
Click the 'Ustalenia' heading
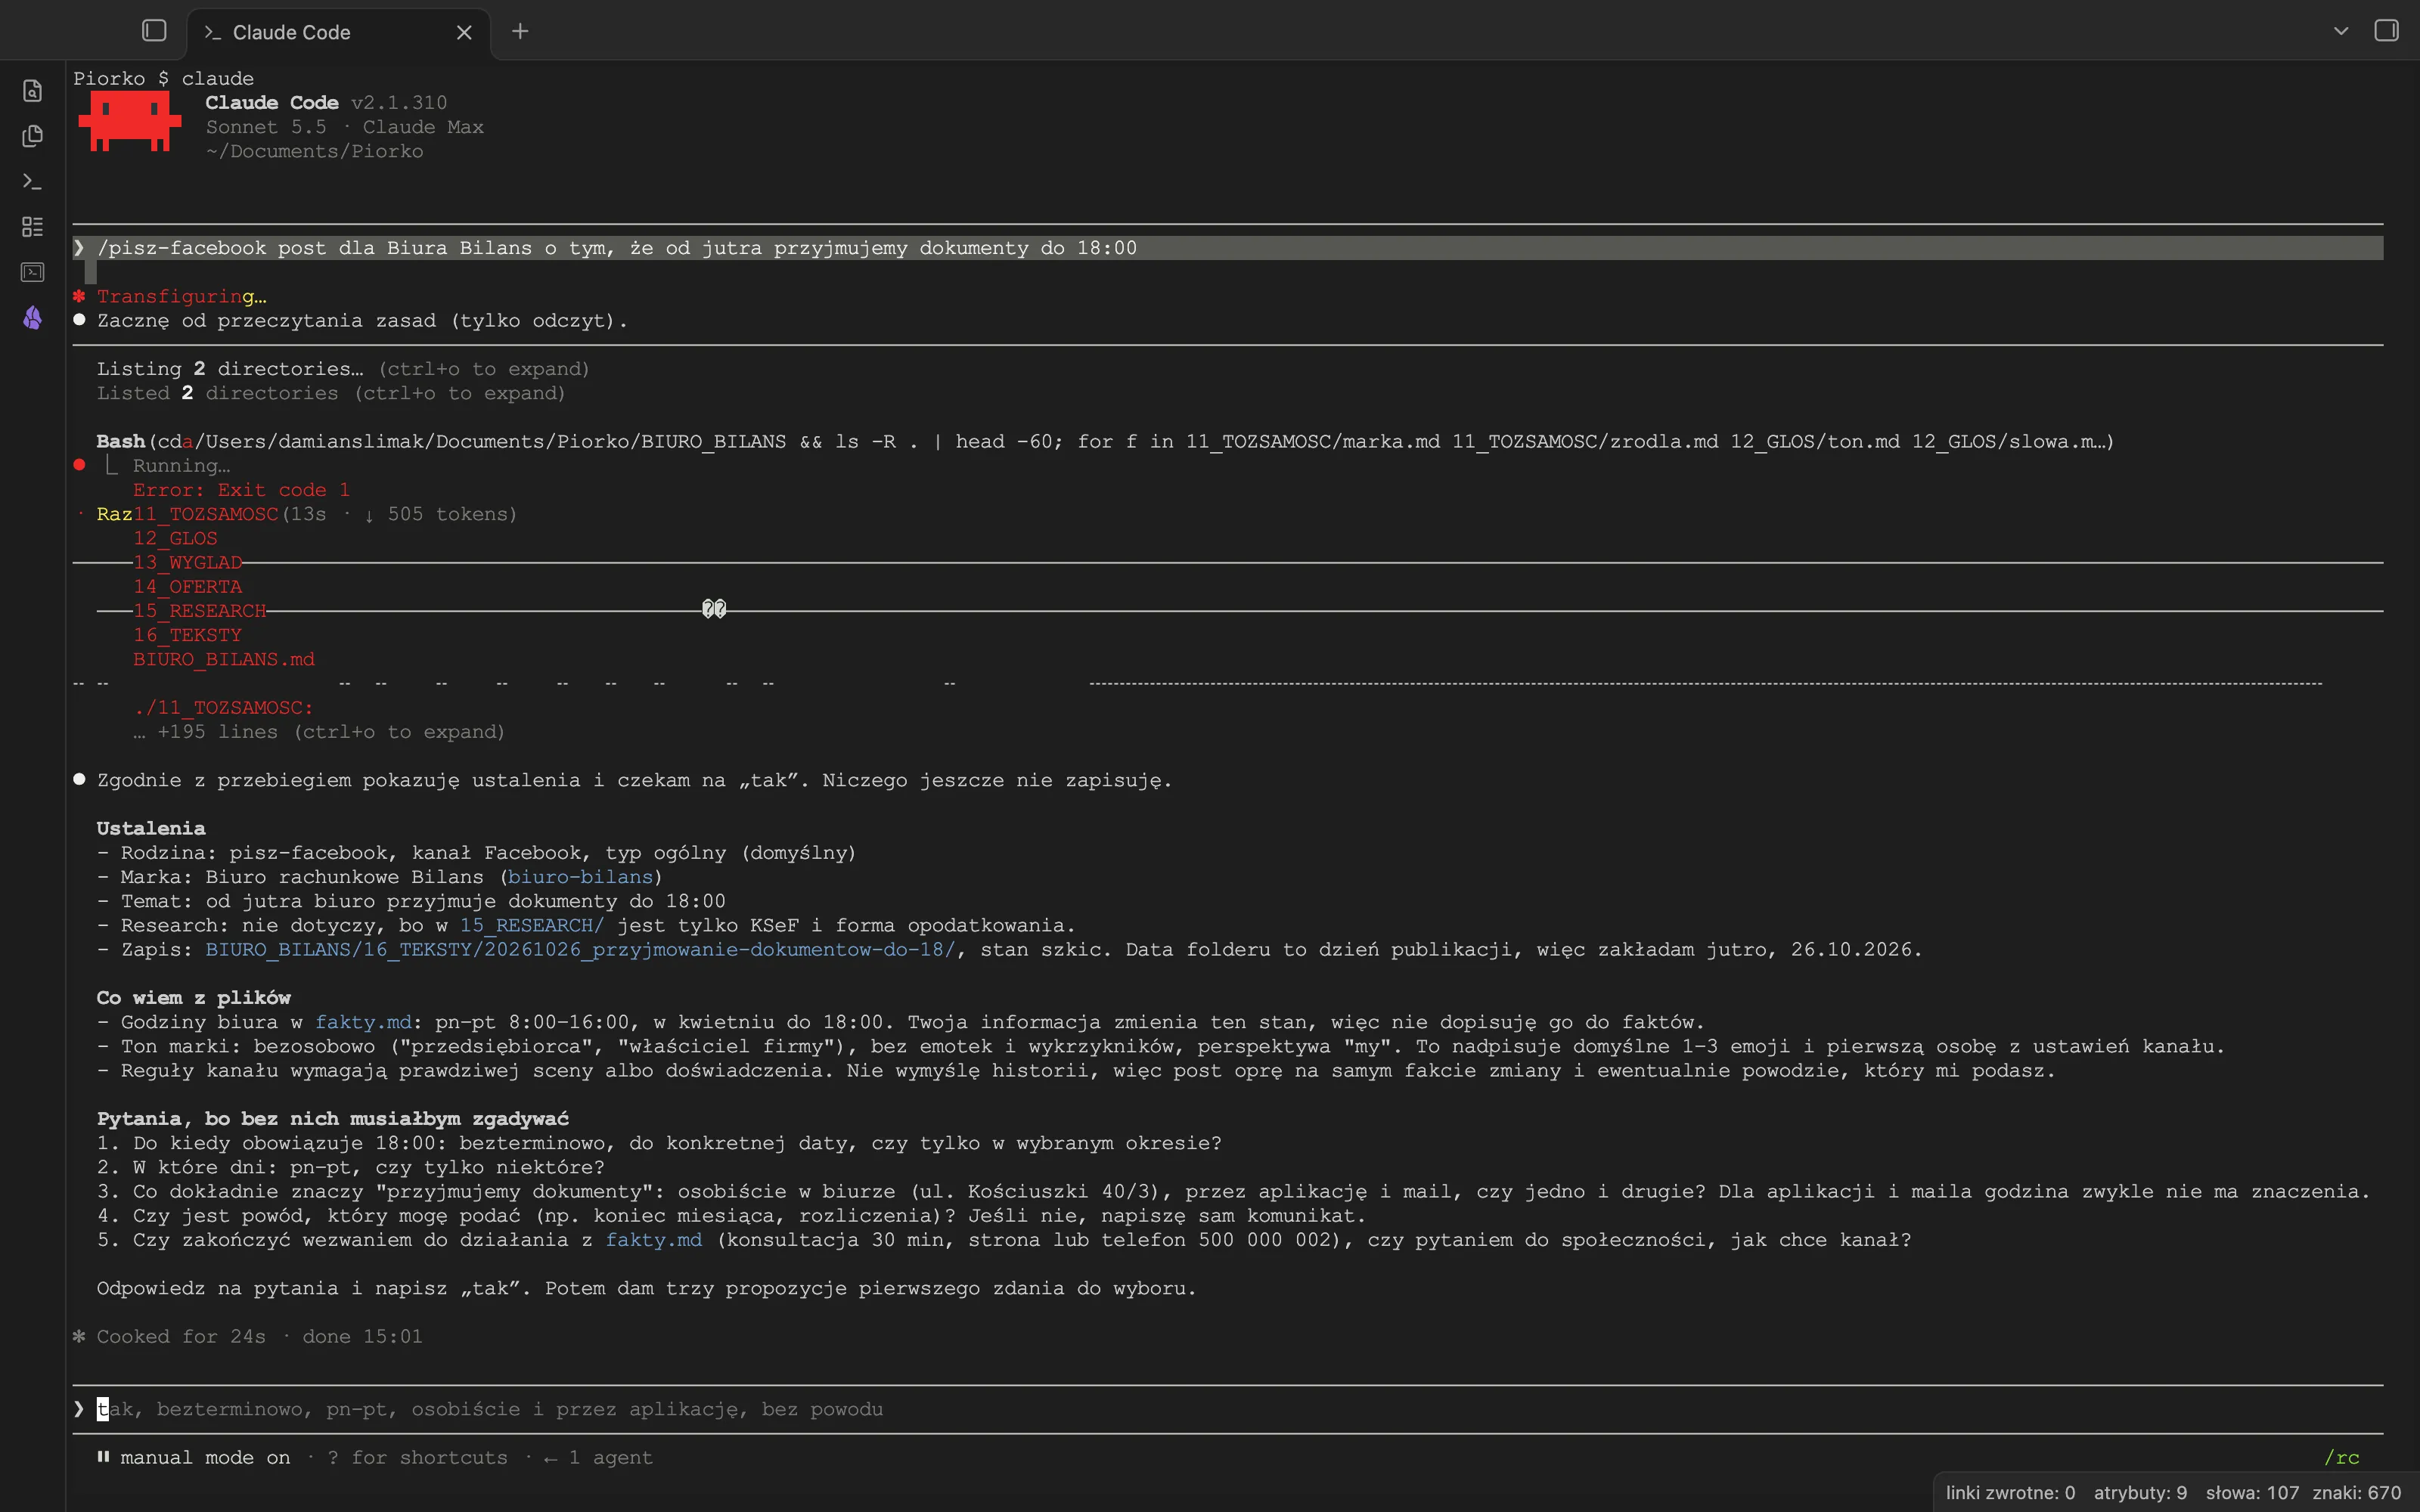point(151,828)
